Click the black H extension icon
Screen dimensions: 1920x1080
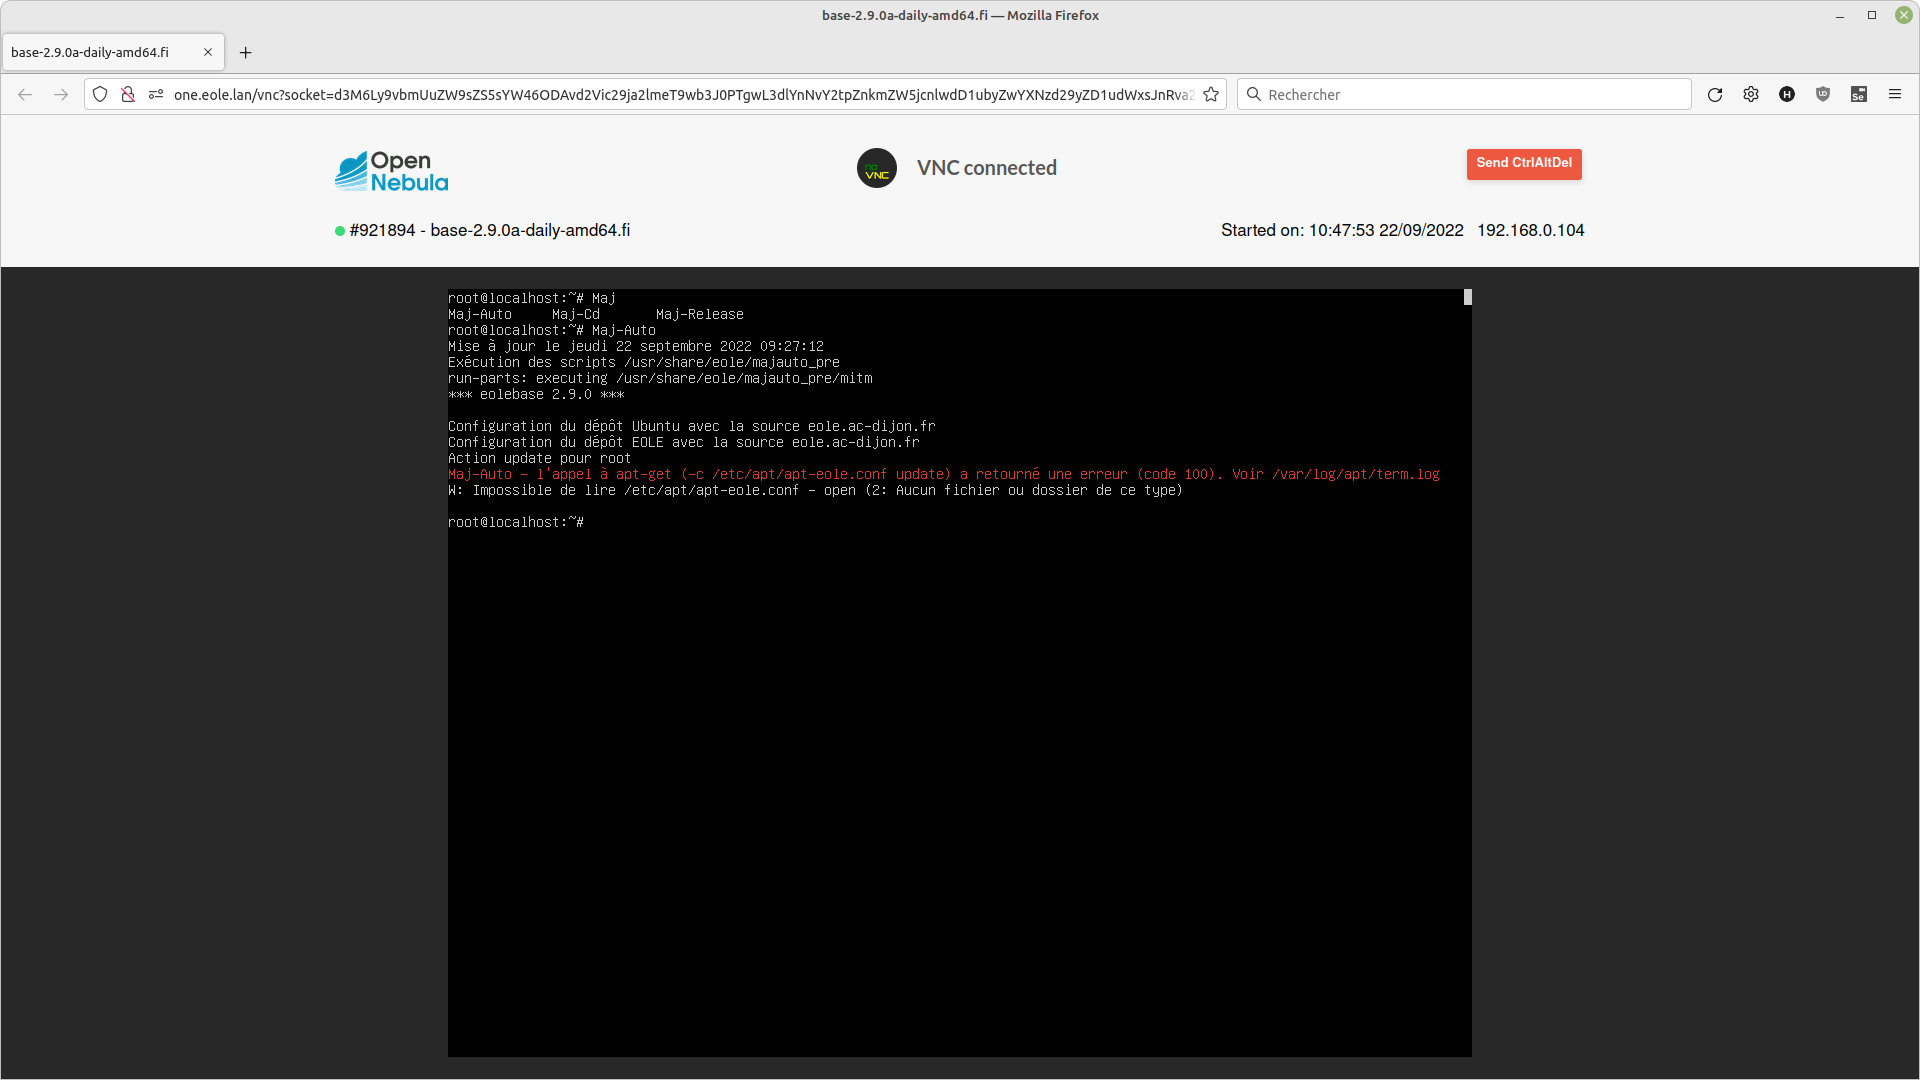point(1786,95)
